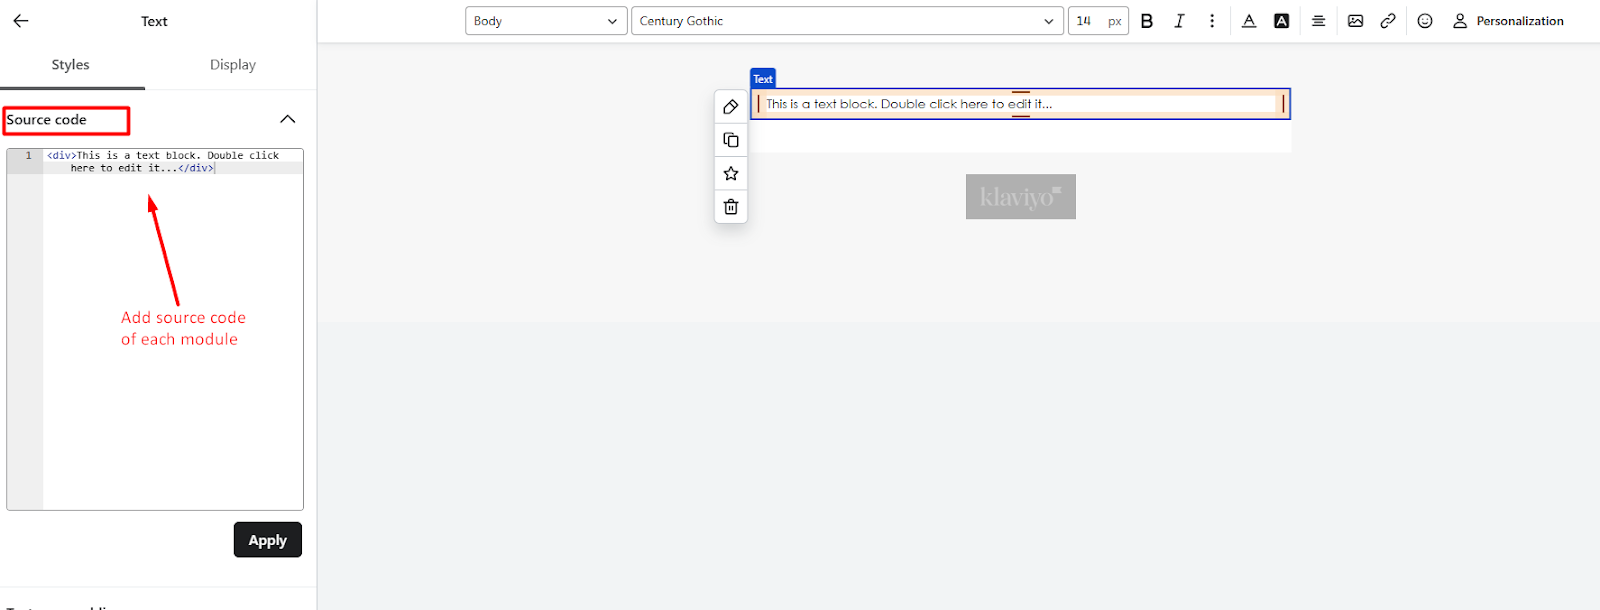1600x610 pixels.
Task: Duplicate the text block
Action: coord(731,140)
